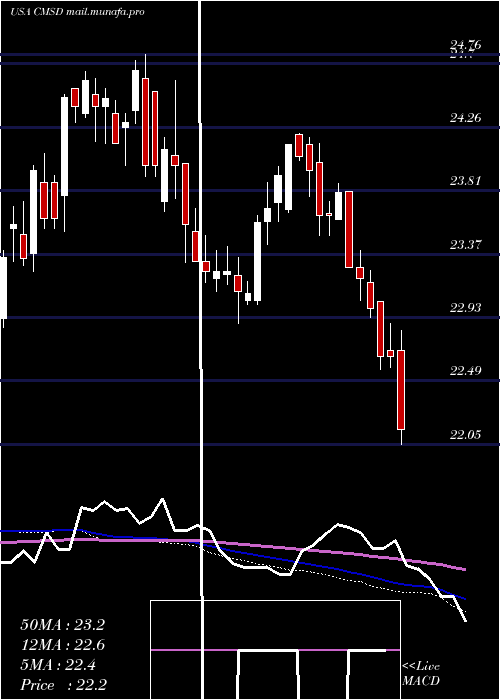500x700 pixels.
Task: Click the 24.26 price level label
Action: tap(466, 118)
